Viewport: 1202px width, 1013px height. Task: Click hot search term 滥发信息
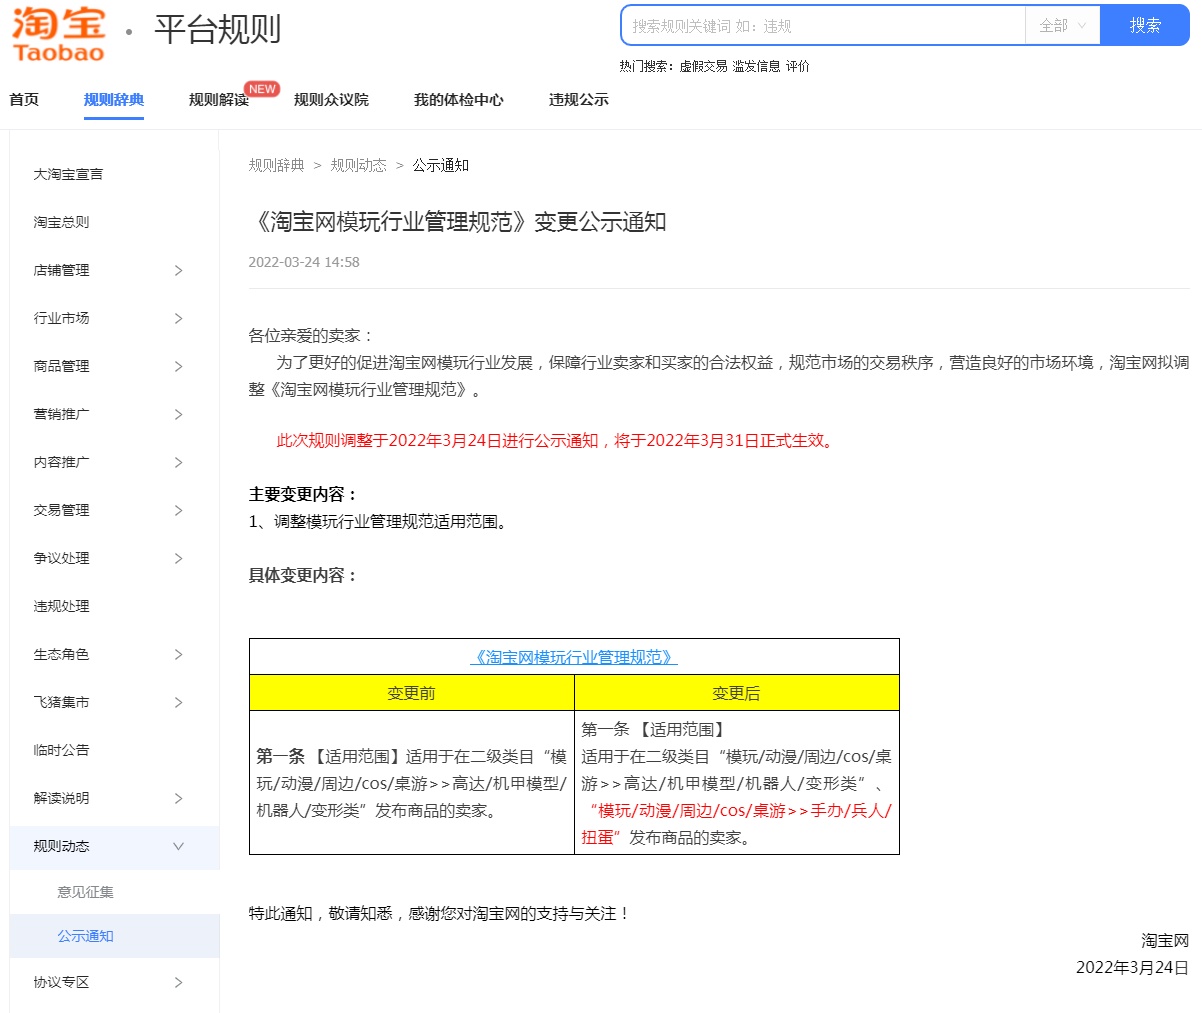click(x=756, y=66)
